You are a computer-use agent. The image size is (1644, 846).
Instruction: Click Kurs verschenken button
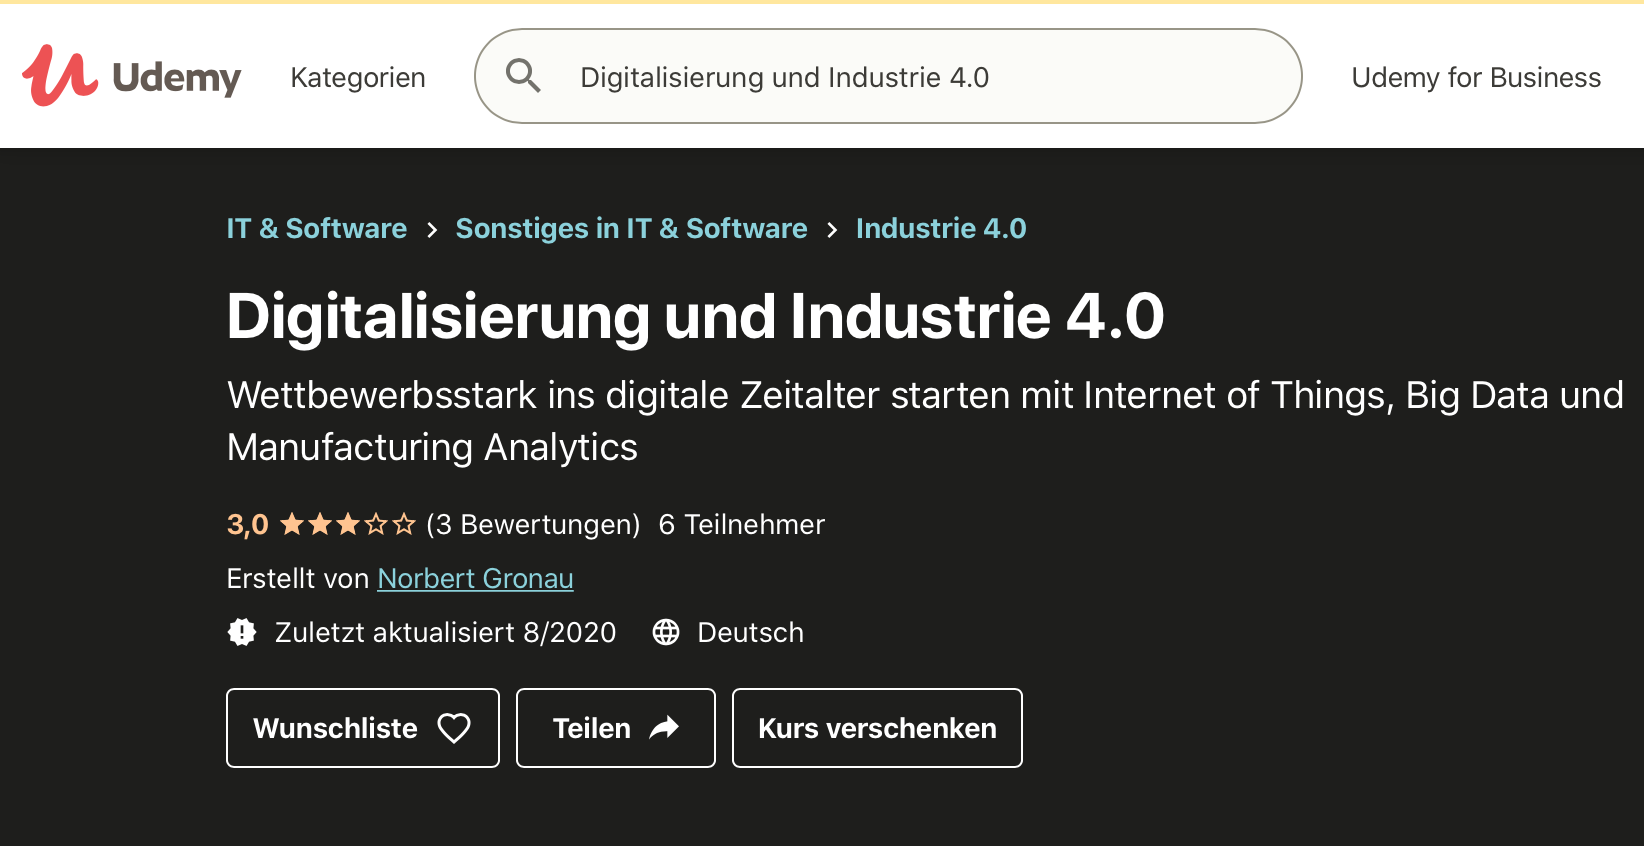pos(877,728)
